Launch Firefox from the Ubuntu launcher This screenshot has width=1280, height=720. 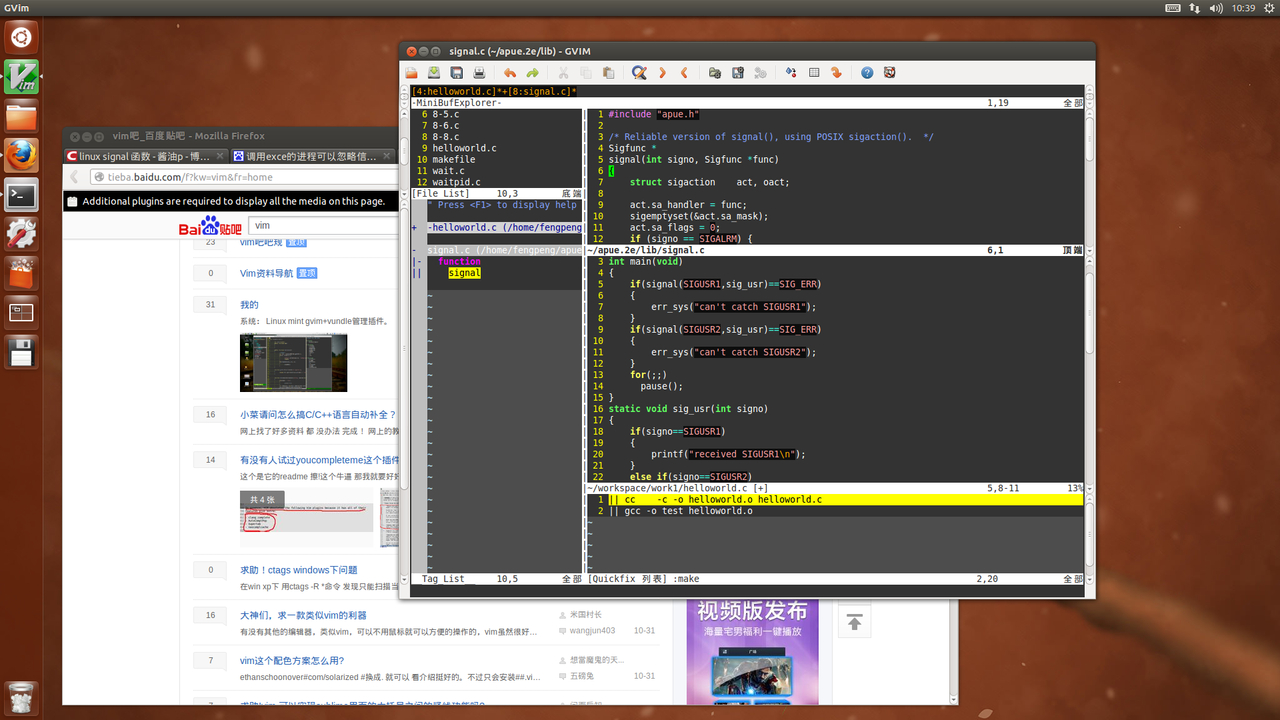21,155
